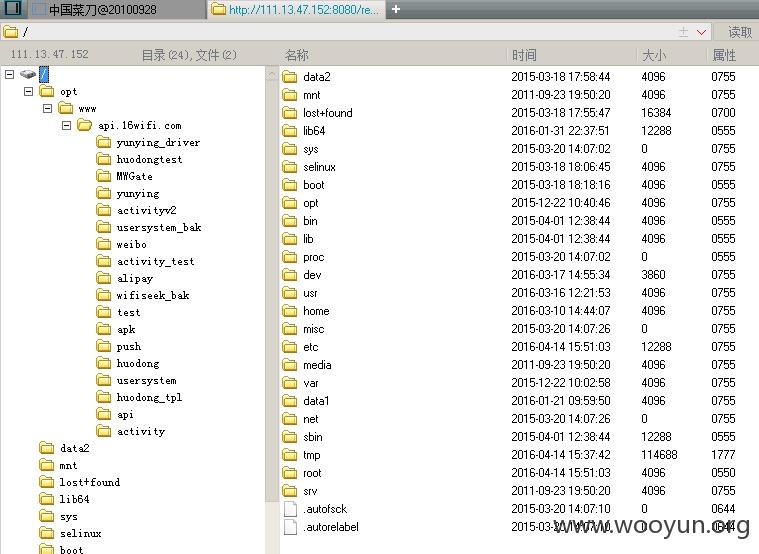The width and height of the screenshot is (759, 554).
Task: Click the yunying_driver folder icon in tree
Action: tap(103, 142)
